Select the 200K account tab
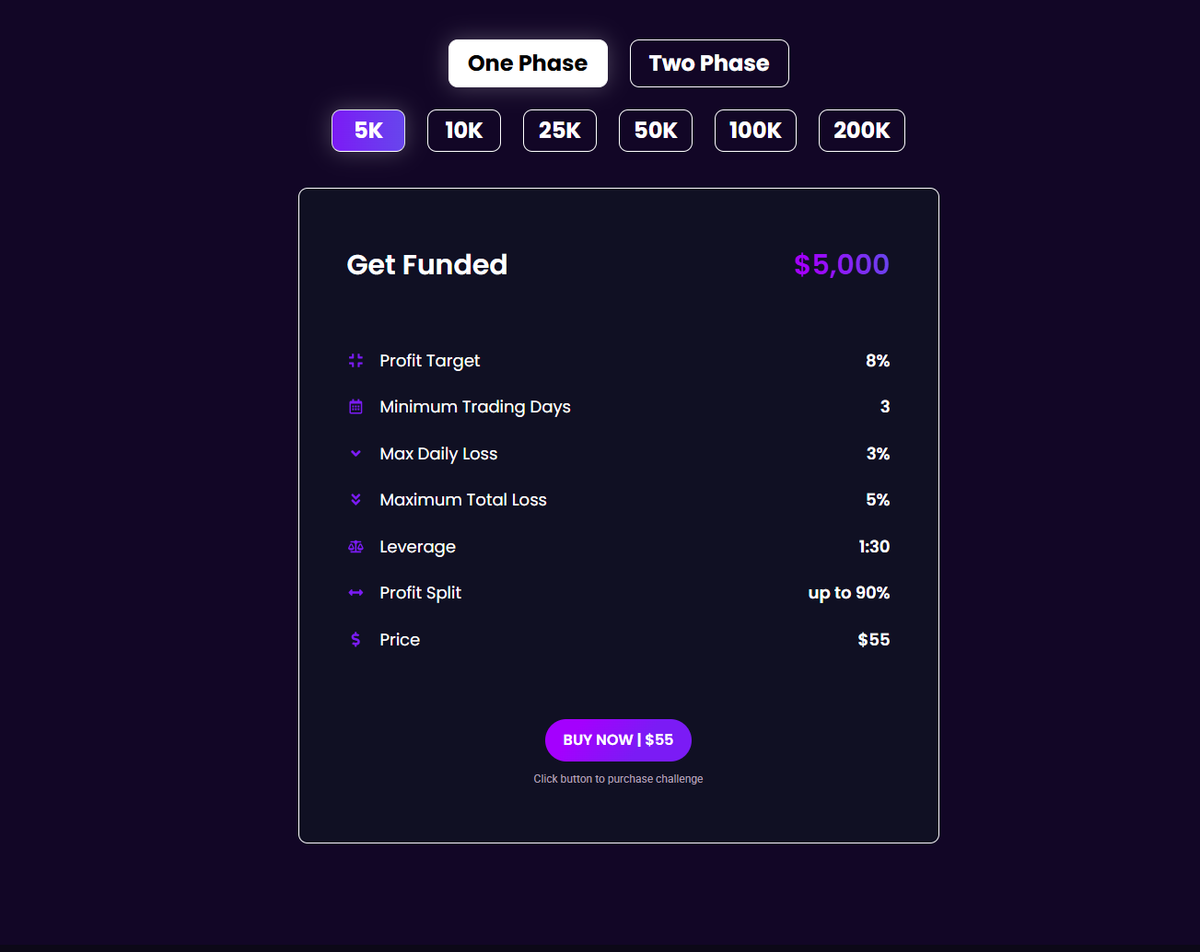This screenshot has height=952, width=1200. [862, 131]
